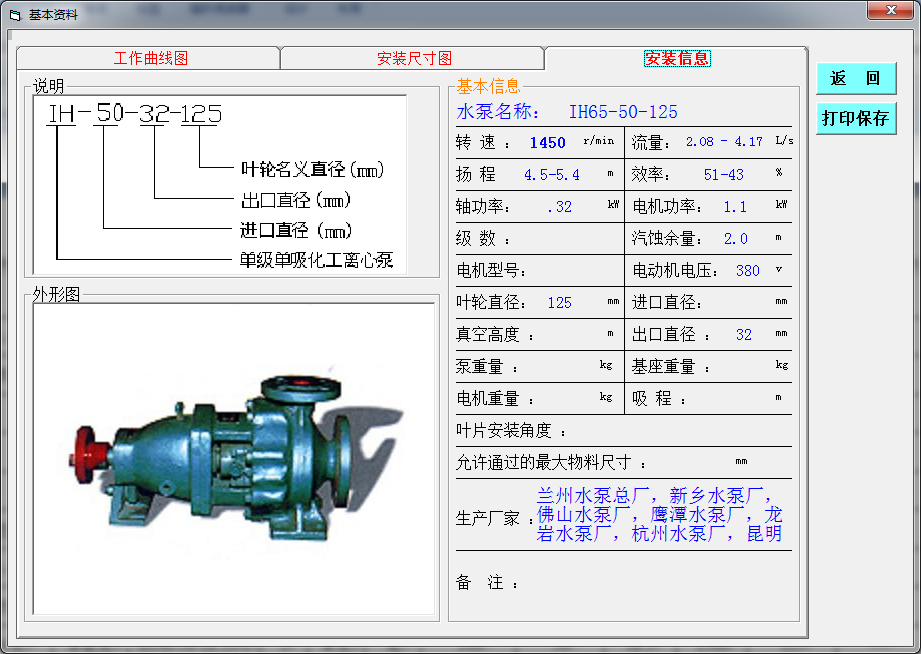
Task: Click 允许通过的最大物料尺寸 label
Action: [x=550, y=462]
